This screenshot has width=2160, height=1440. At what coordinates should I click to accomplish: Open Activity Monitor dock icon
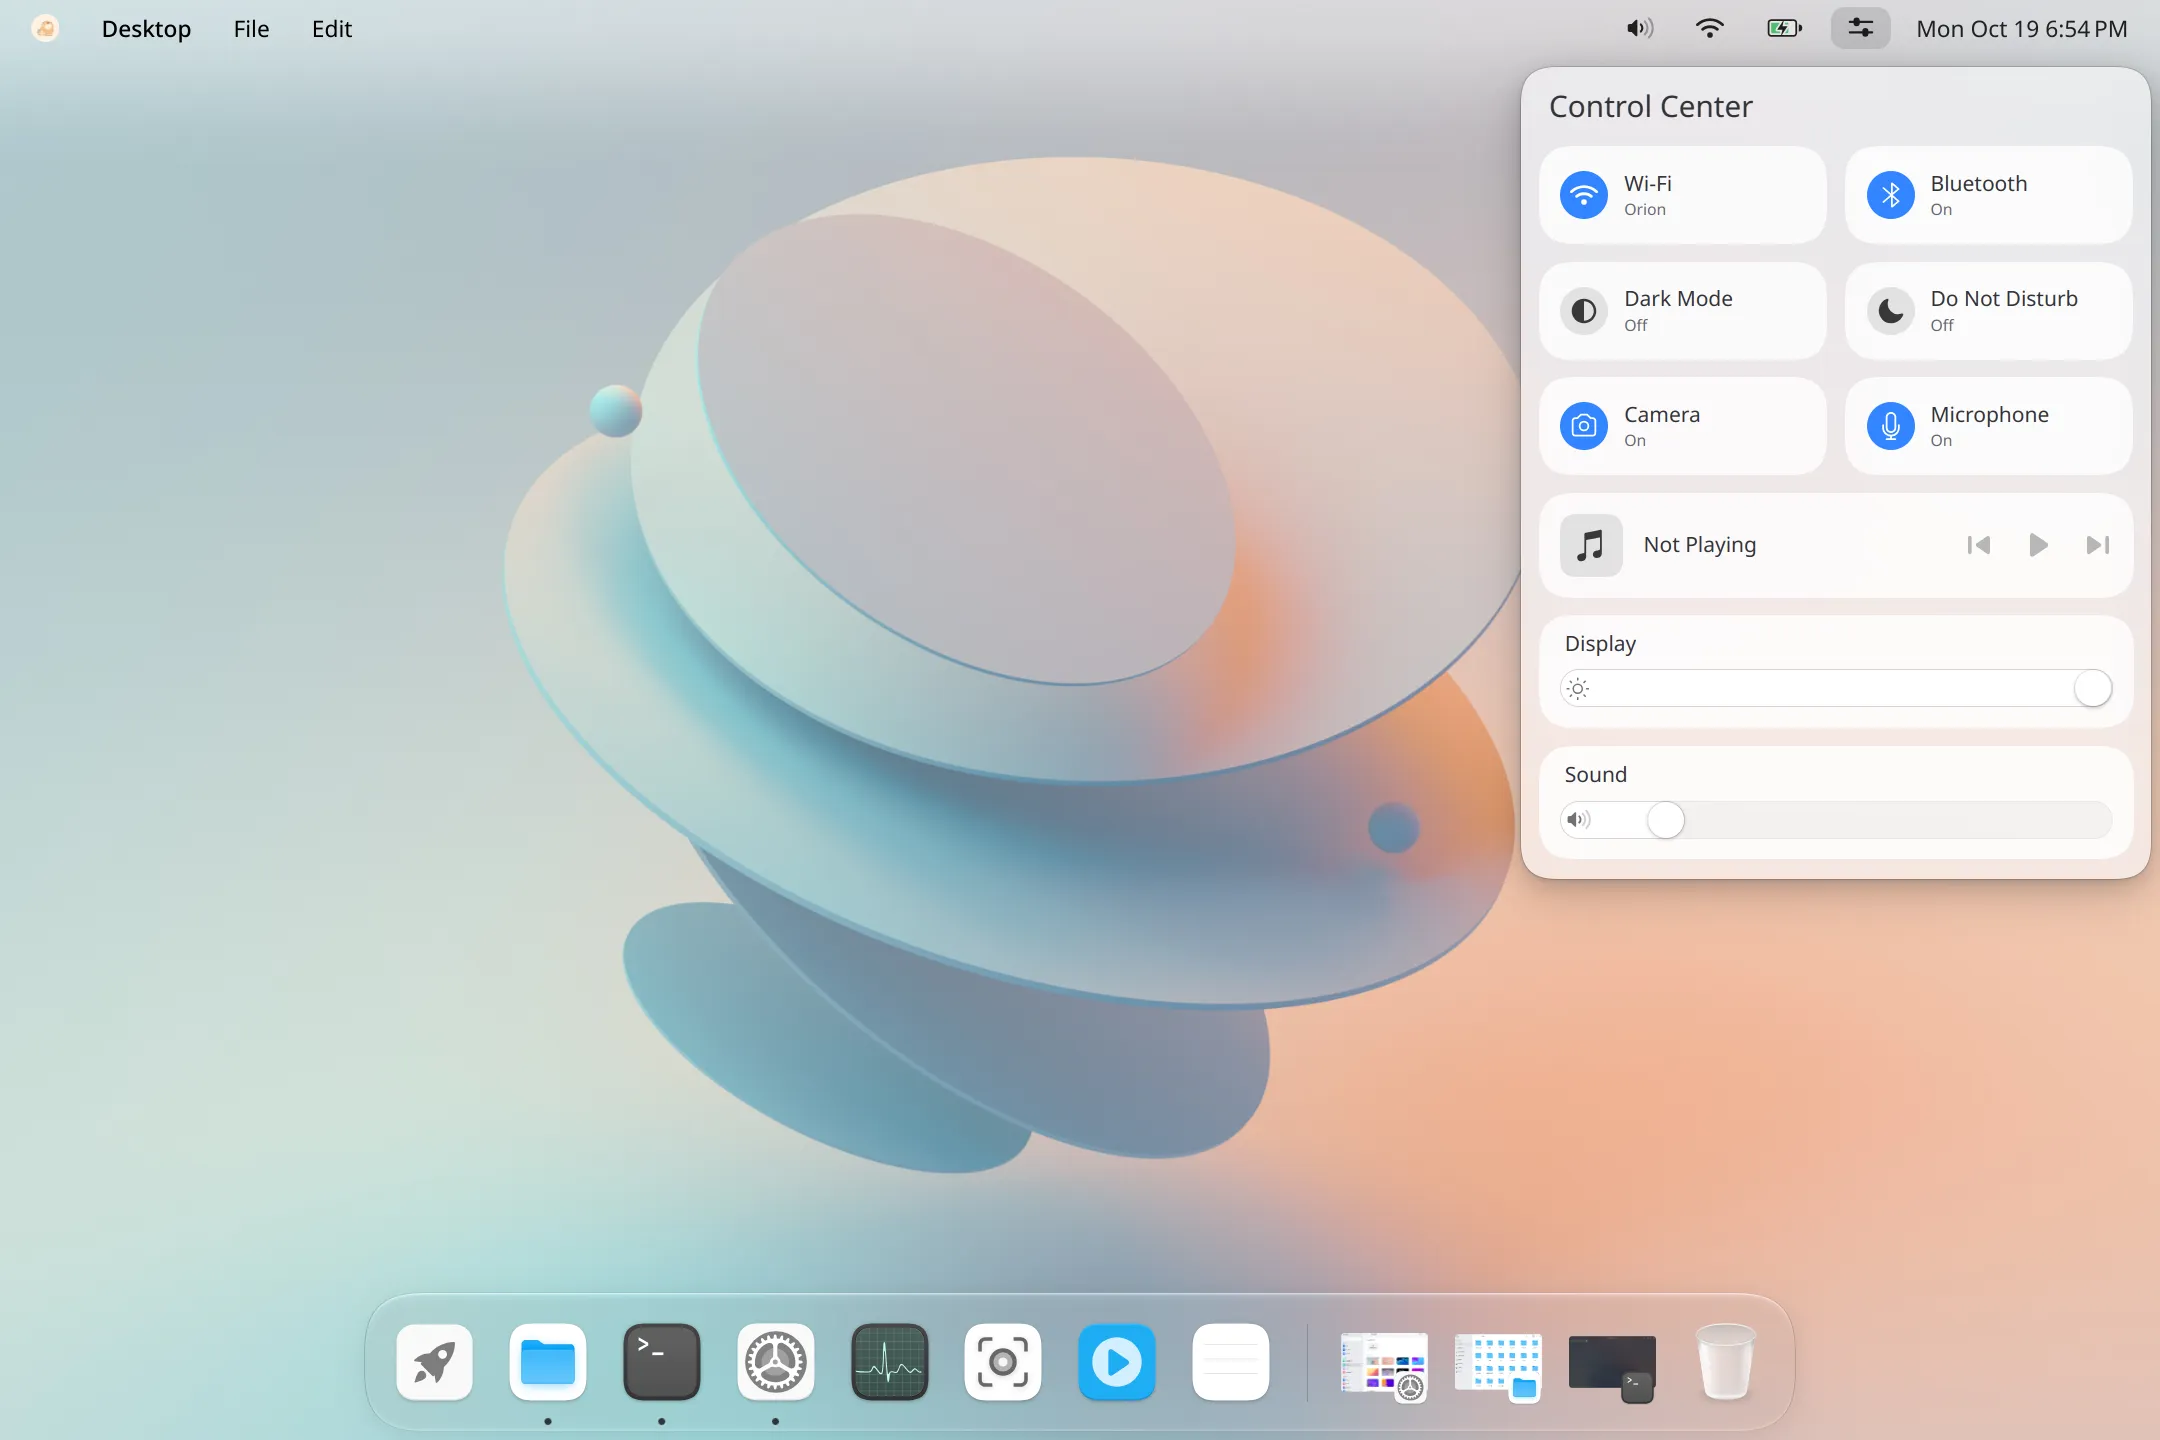pyautogui.click(x=890, y=1362)
